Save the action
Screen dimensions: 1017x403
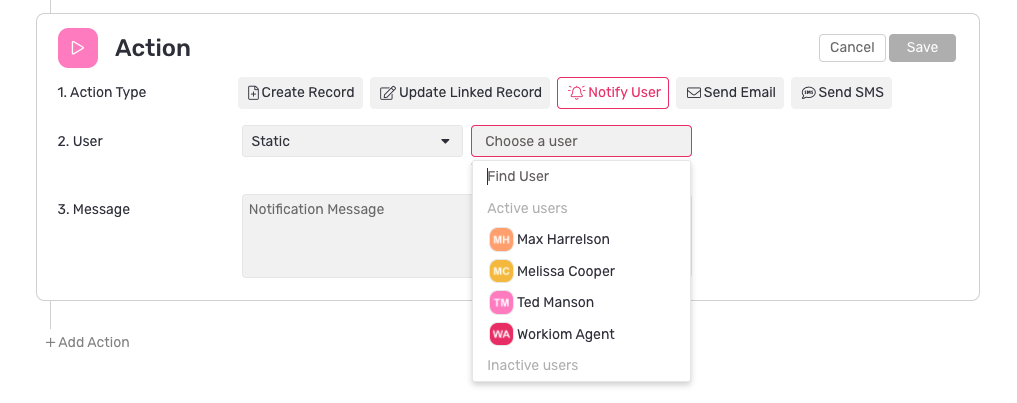click(922, 48)
